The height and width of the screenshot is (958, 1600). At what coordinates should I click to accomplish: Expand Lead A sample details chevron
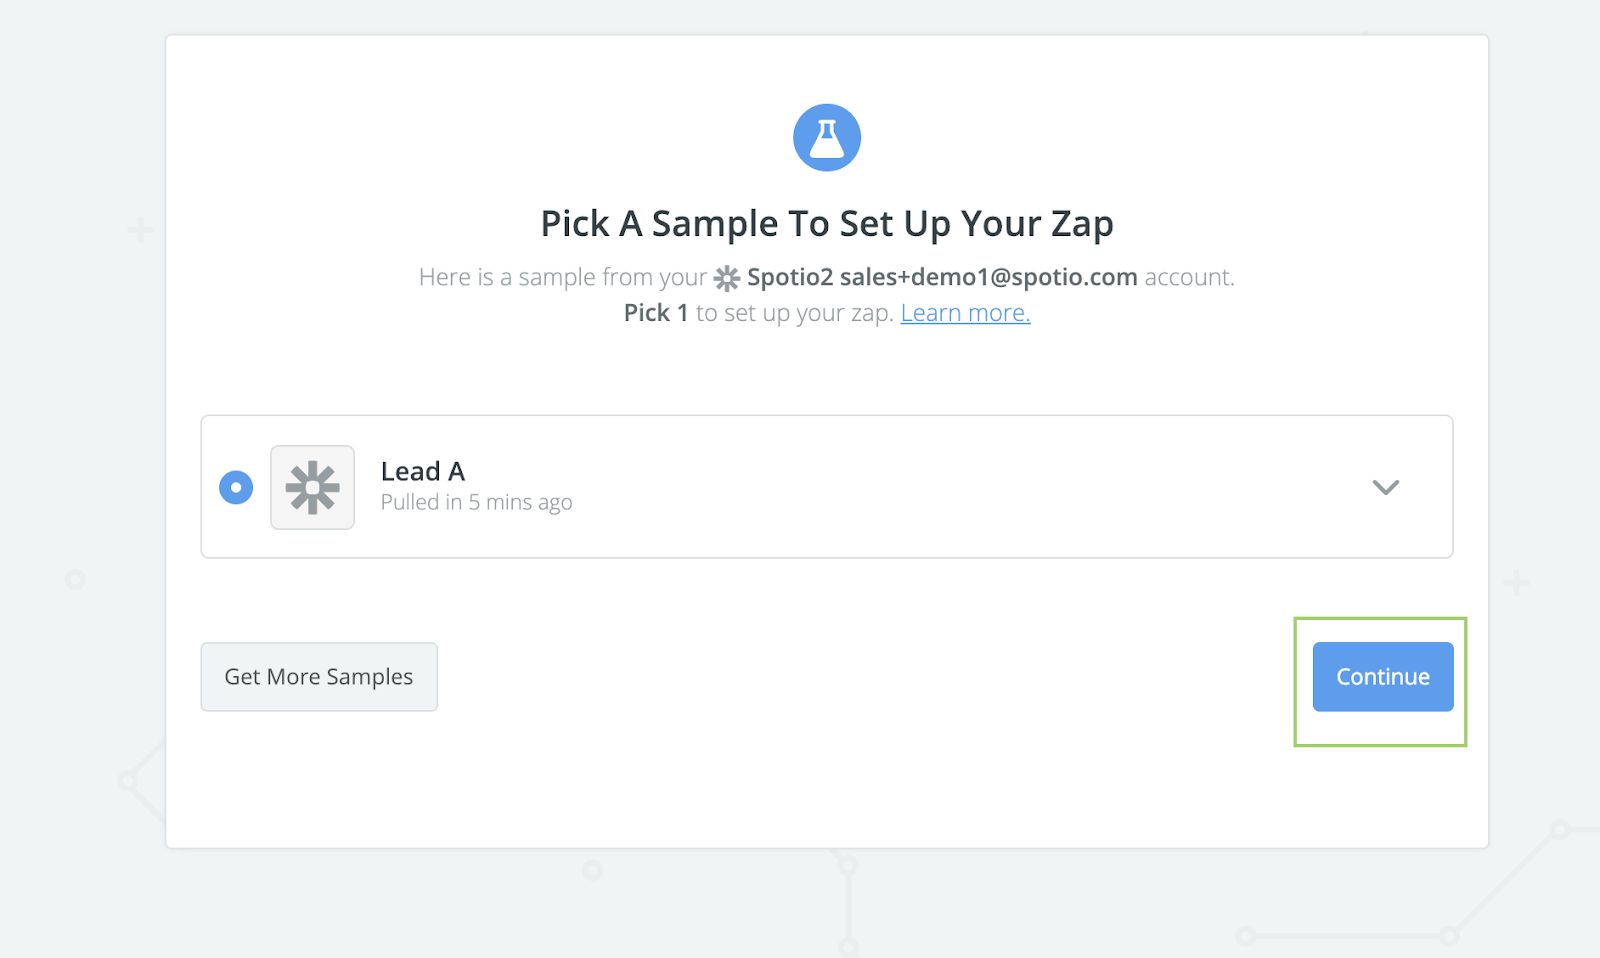(1385, 488)
